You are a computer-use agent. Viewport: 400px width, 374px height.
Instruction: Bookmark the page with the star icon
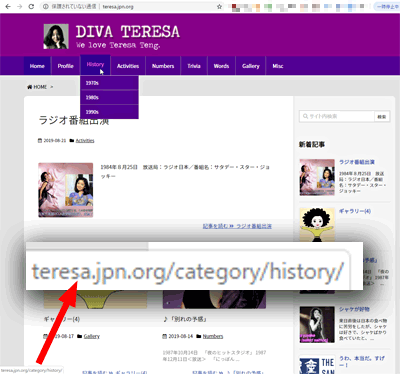point(219,6)
